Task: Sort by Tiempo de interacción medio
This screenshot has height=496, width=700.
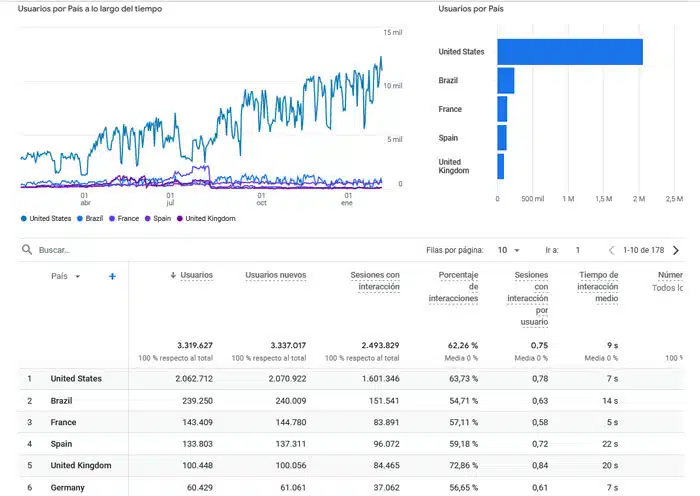Action: [598, 287]
